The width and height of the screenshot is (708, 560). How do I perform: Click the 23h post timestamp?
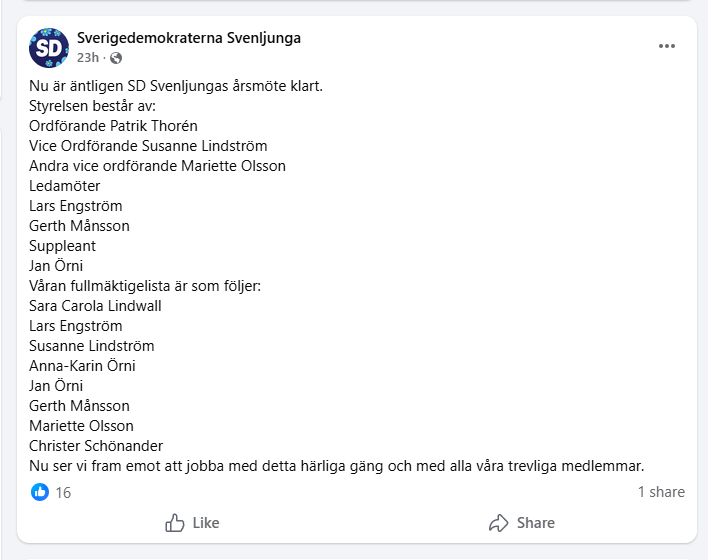click(87, 58)
